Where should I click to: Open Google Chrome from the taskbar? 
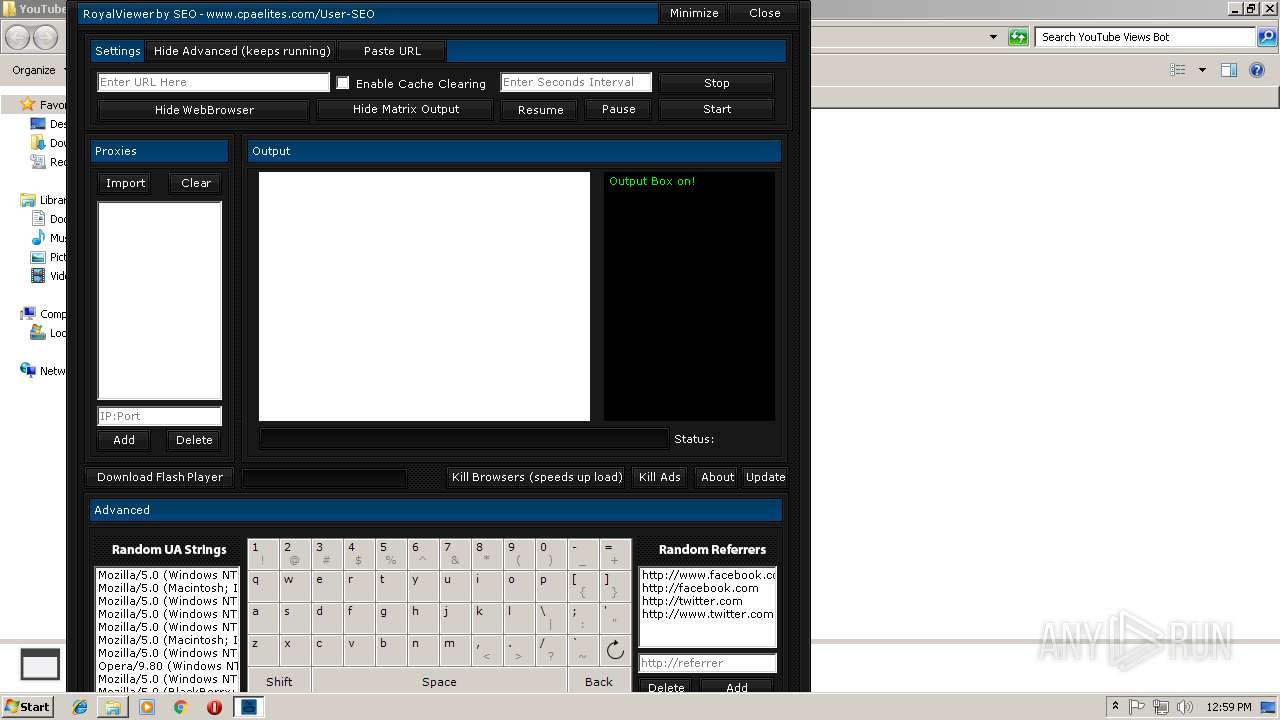click(x=181, y=707)
